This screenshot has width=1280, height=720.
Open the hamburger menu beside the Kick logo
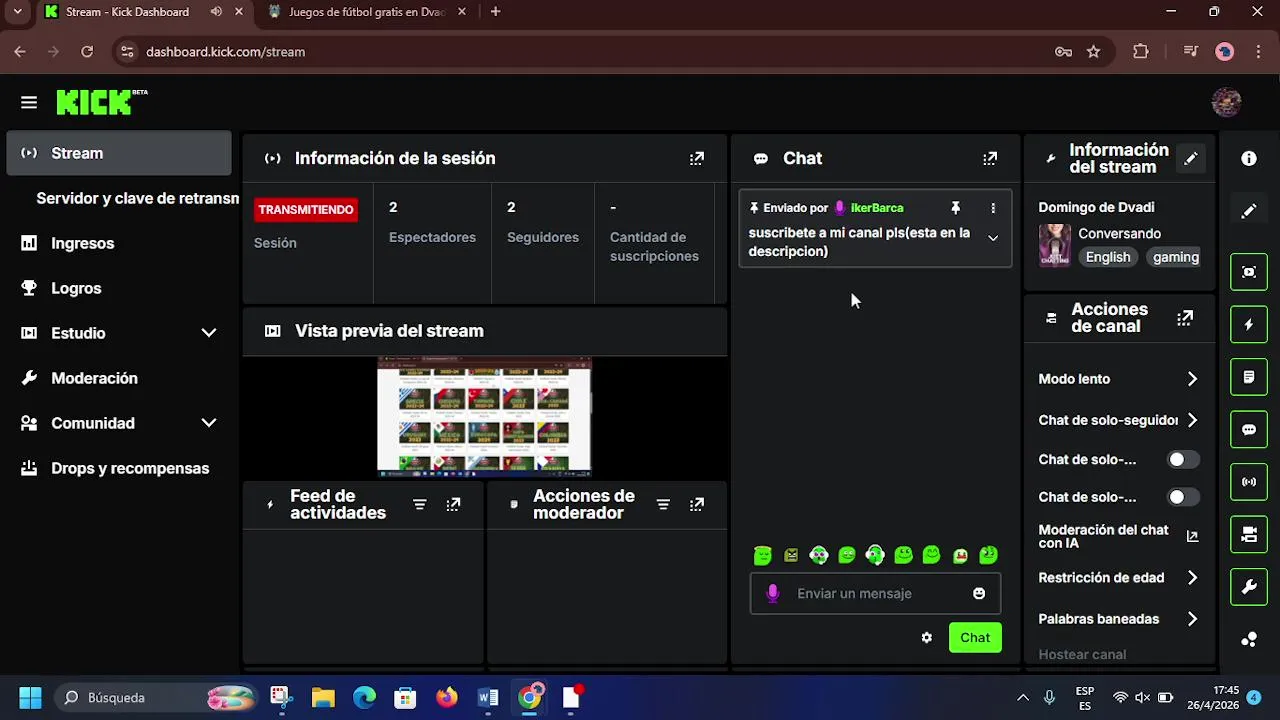click(28, 102)
